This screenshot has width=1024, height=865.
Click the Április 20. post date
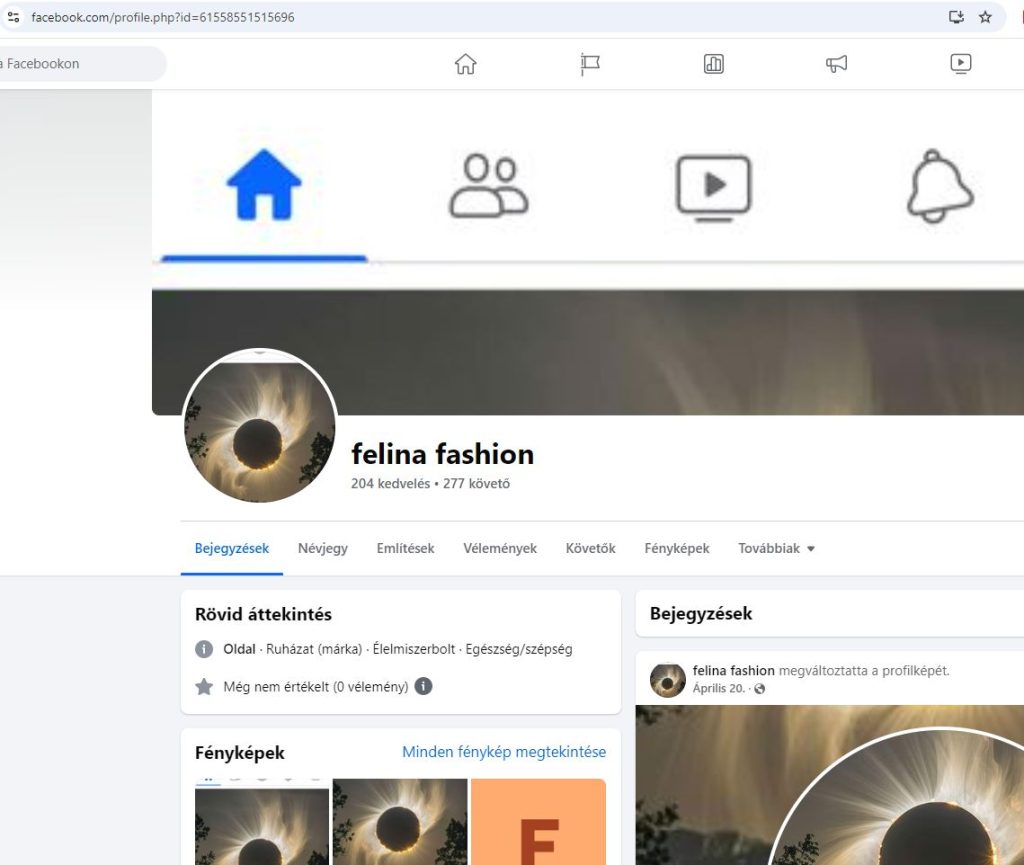[718, 688]
